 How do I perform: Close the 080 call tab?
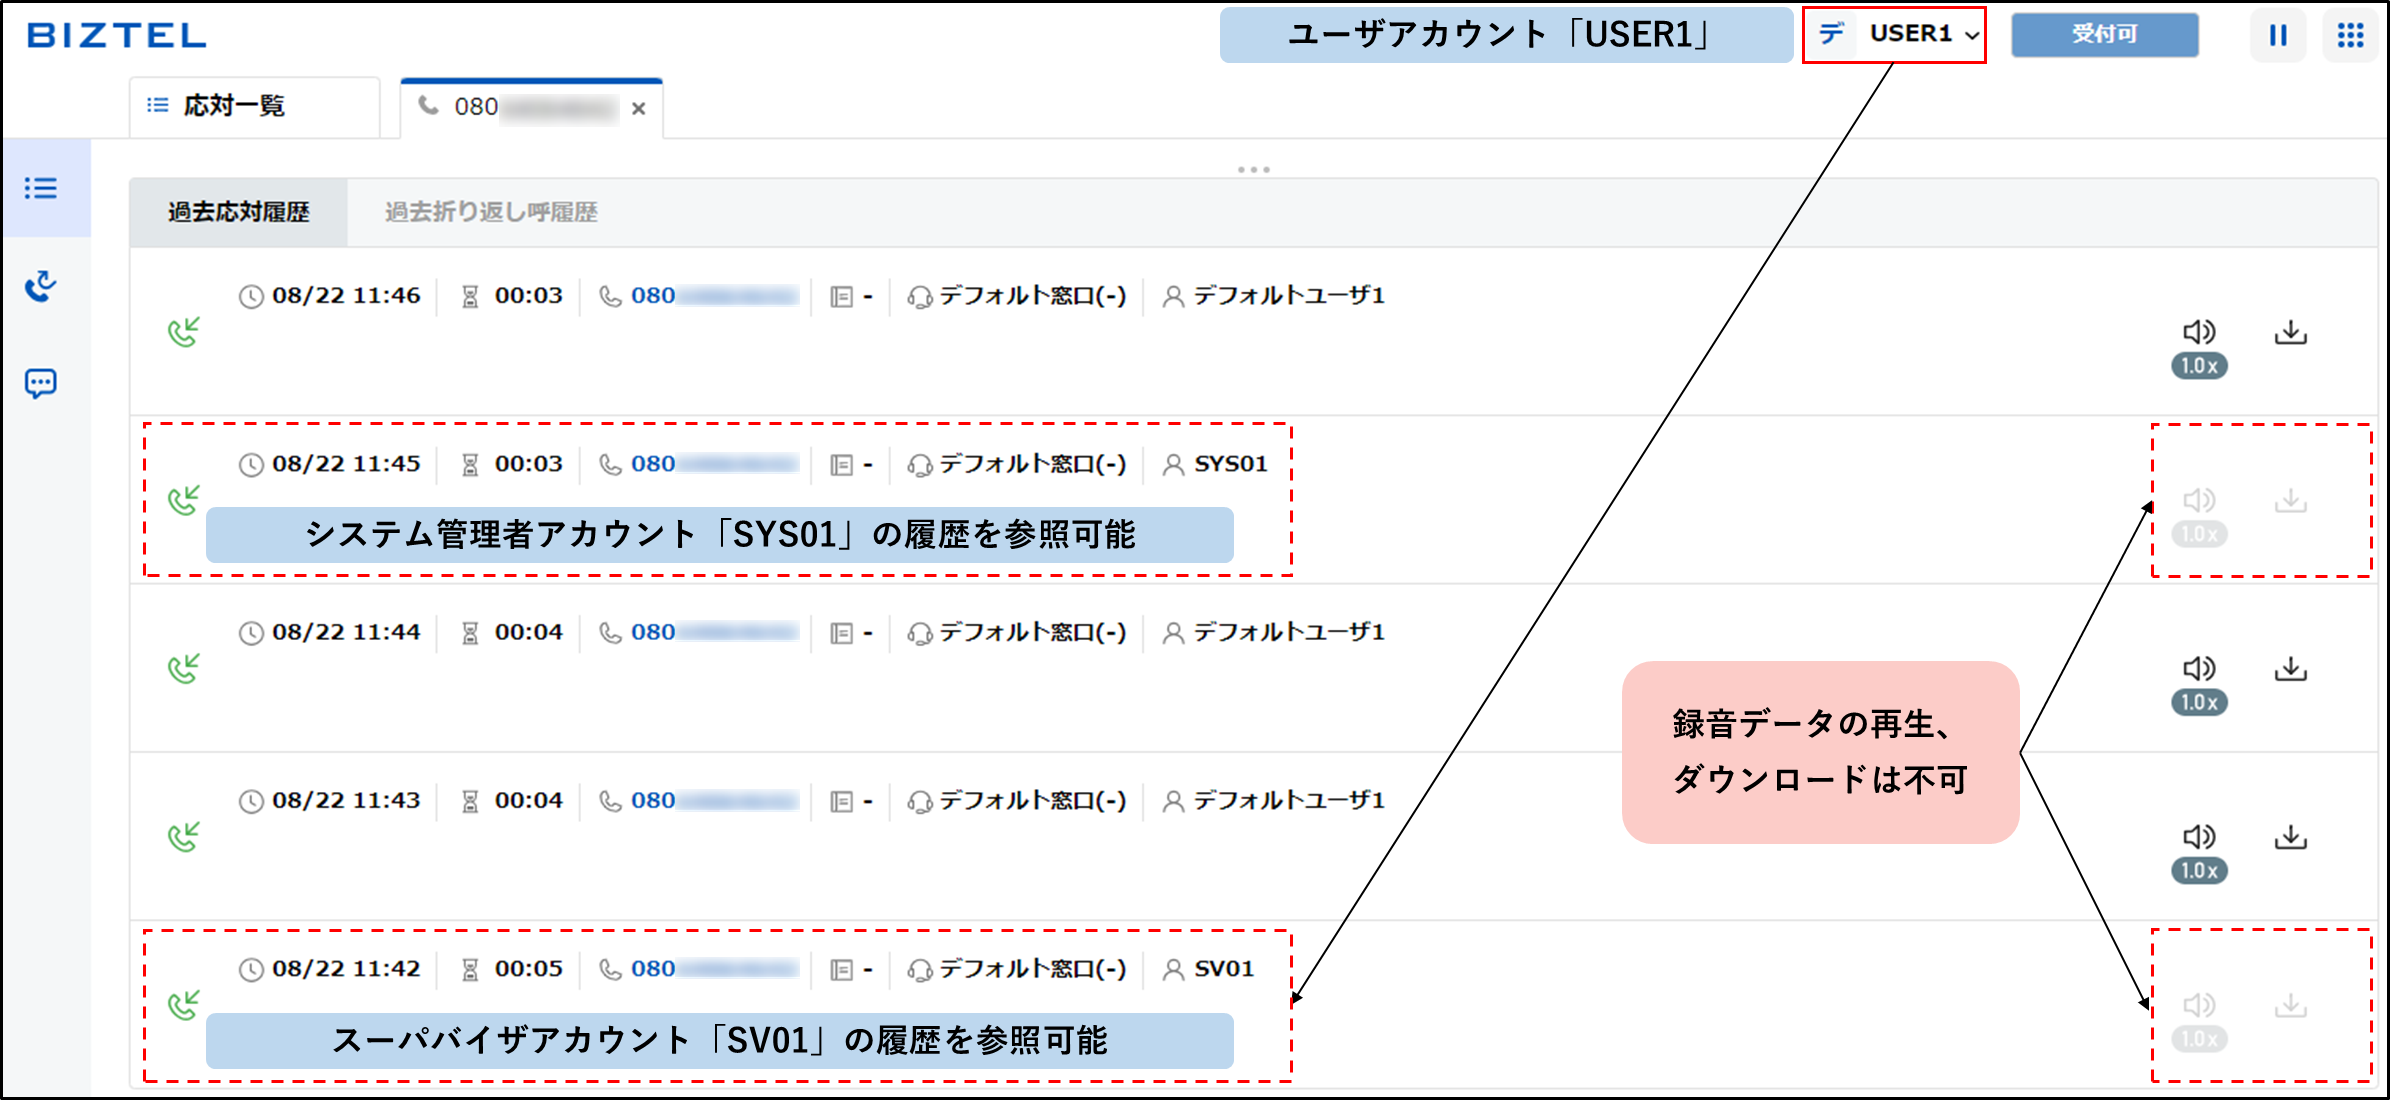[639, 108]
